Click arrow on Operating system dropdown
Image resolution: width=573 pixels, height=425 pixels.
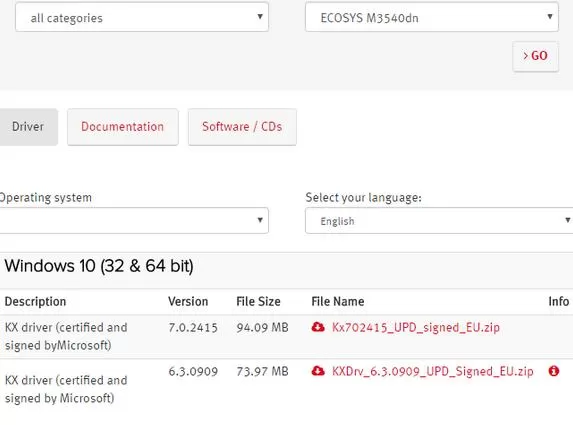click(x=260, y=220)
